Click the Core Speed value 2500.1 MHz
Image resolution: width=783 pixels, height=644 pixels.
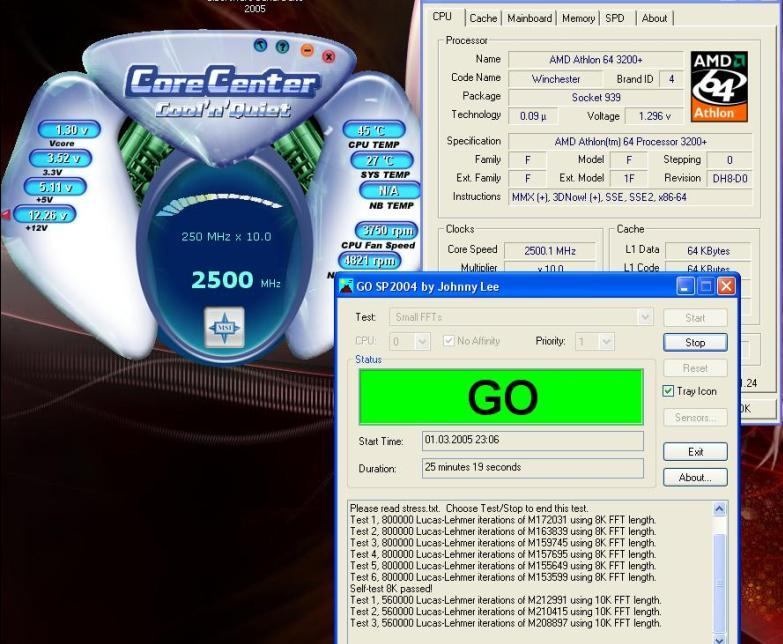pos(550,251)
